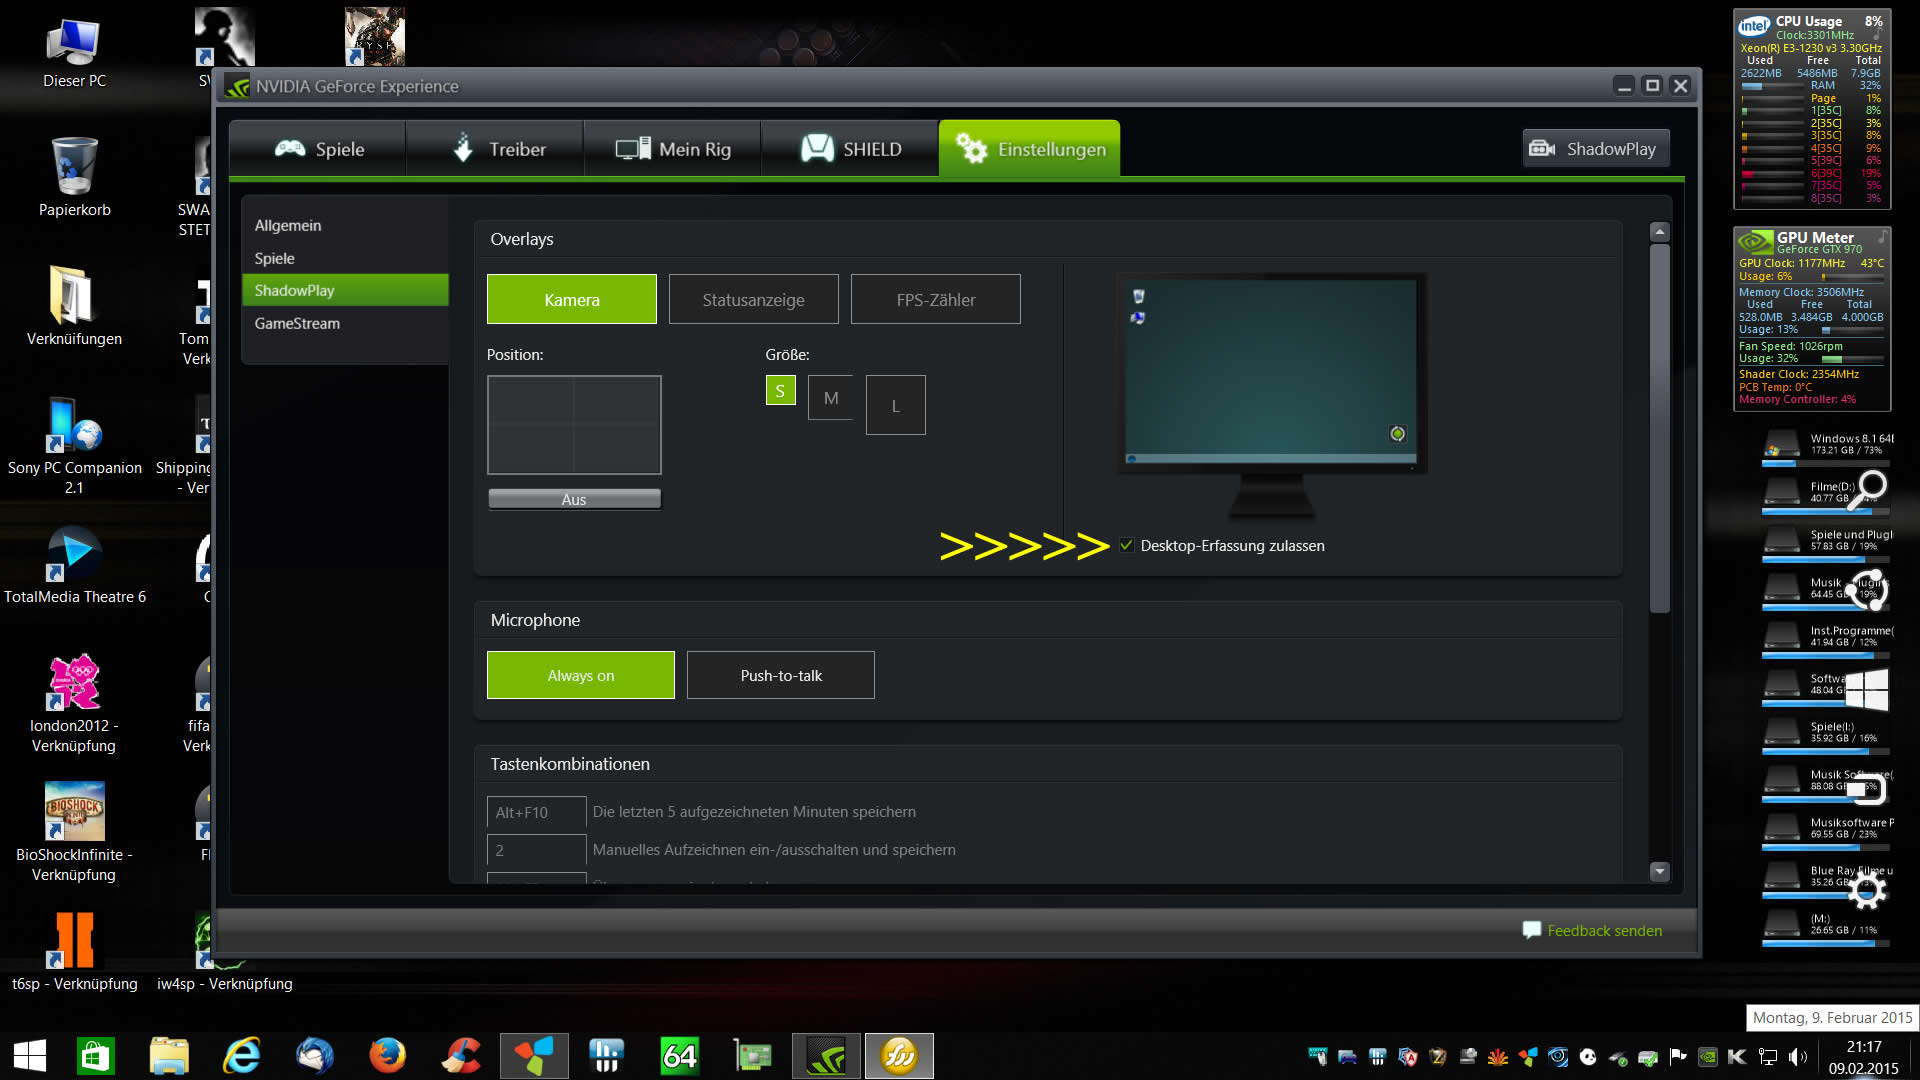
Task: Click the NVIDIA GeForce Experience taskbar button
Action: coord(826,1056)
